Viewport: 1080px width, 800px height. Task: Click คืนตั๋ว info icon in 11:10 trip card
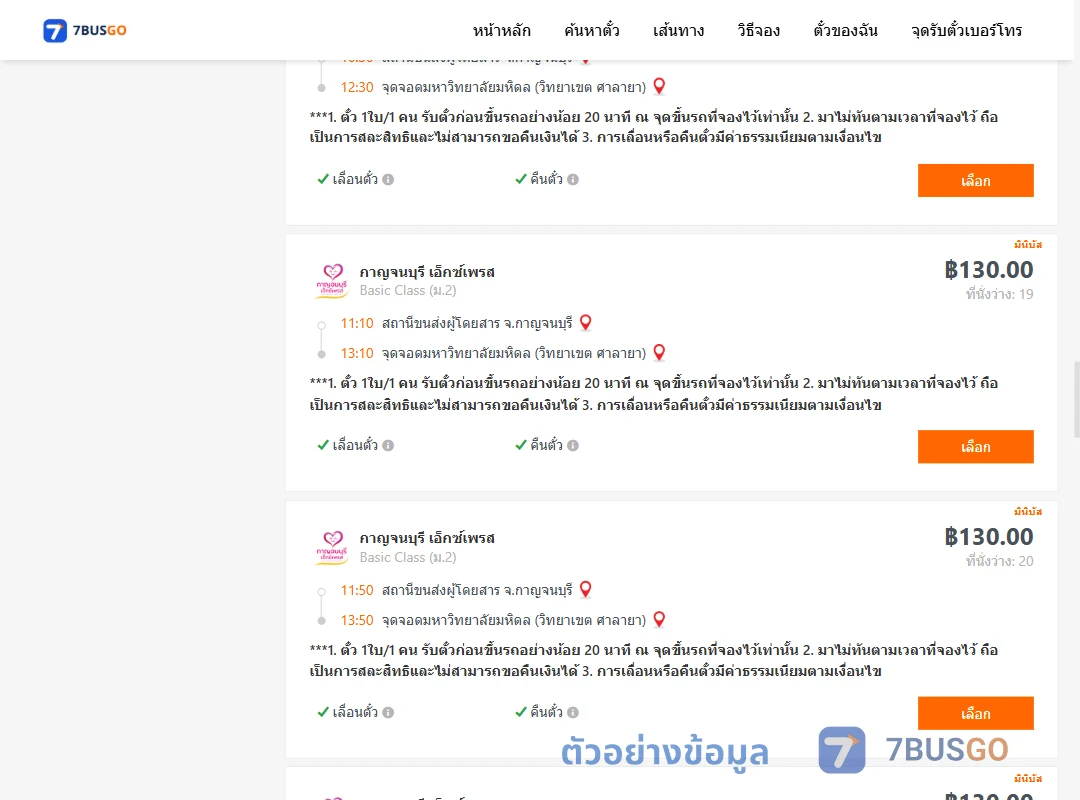click(573, 445)
